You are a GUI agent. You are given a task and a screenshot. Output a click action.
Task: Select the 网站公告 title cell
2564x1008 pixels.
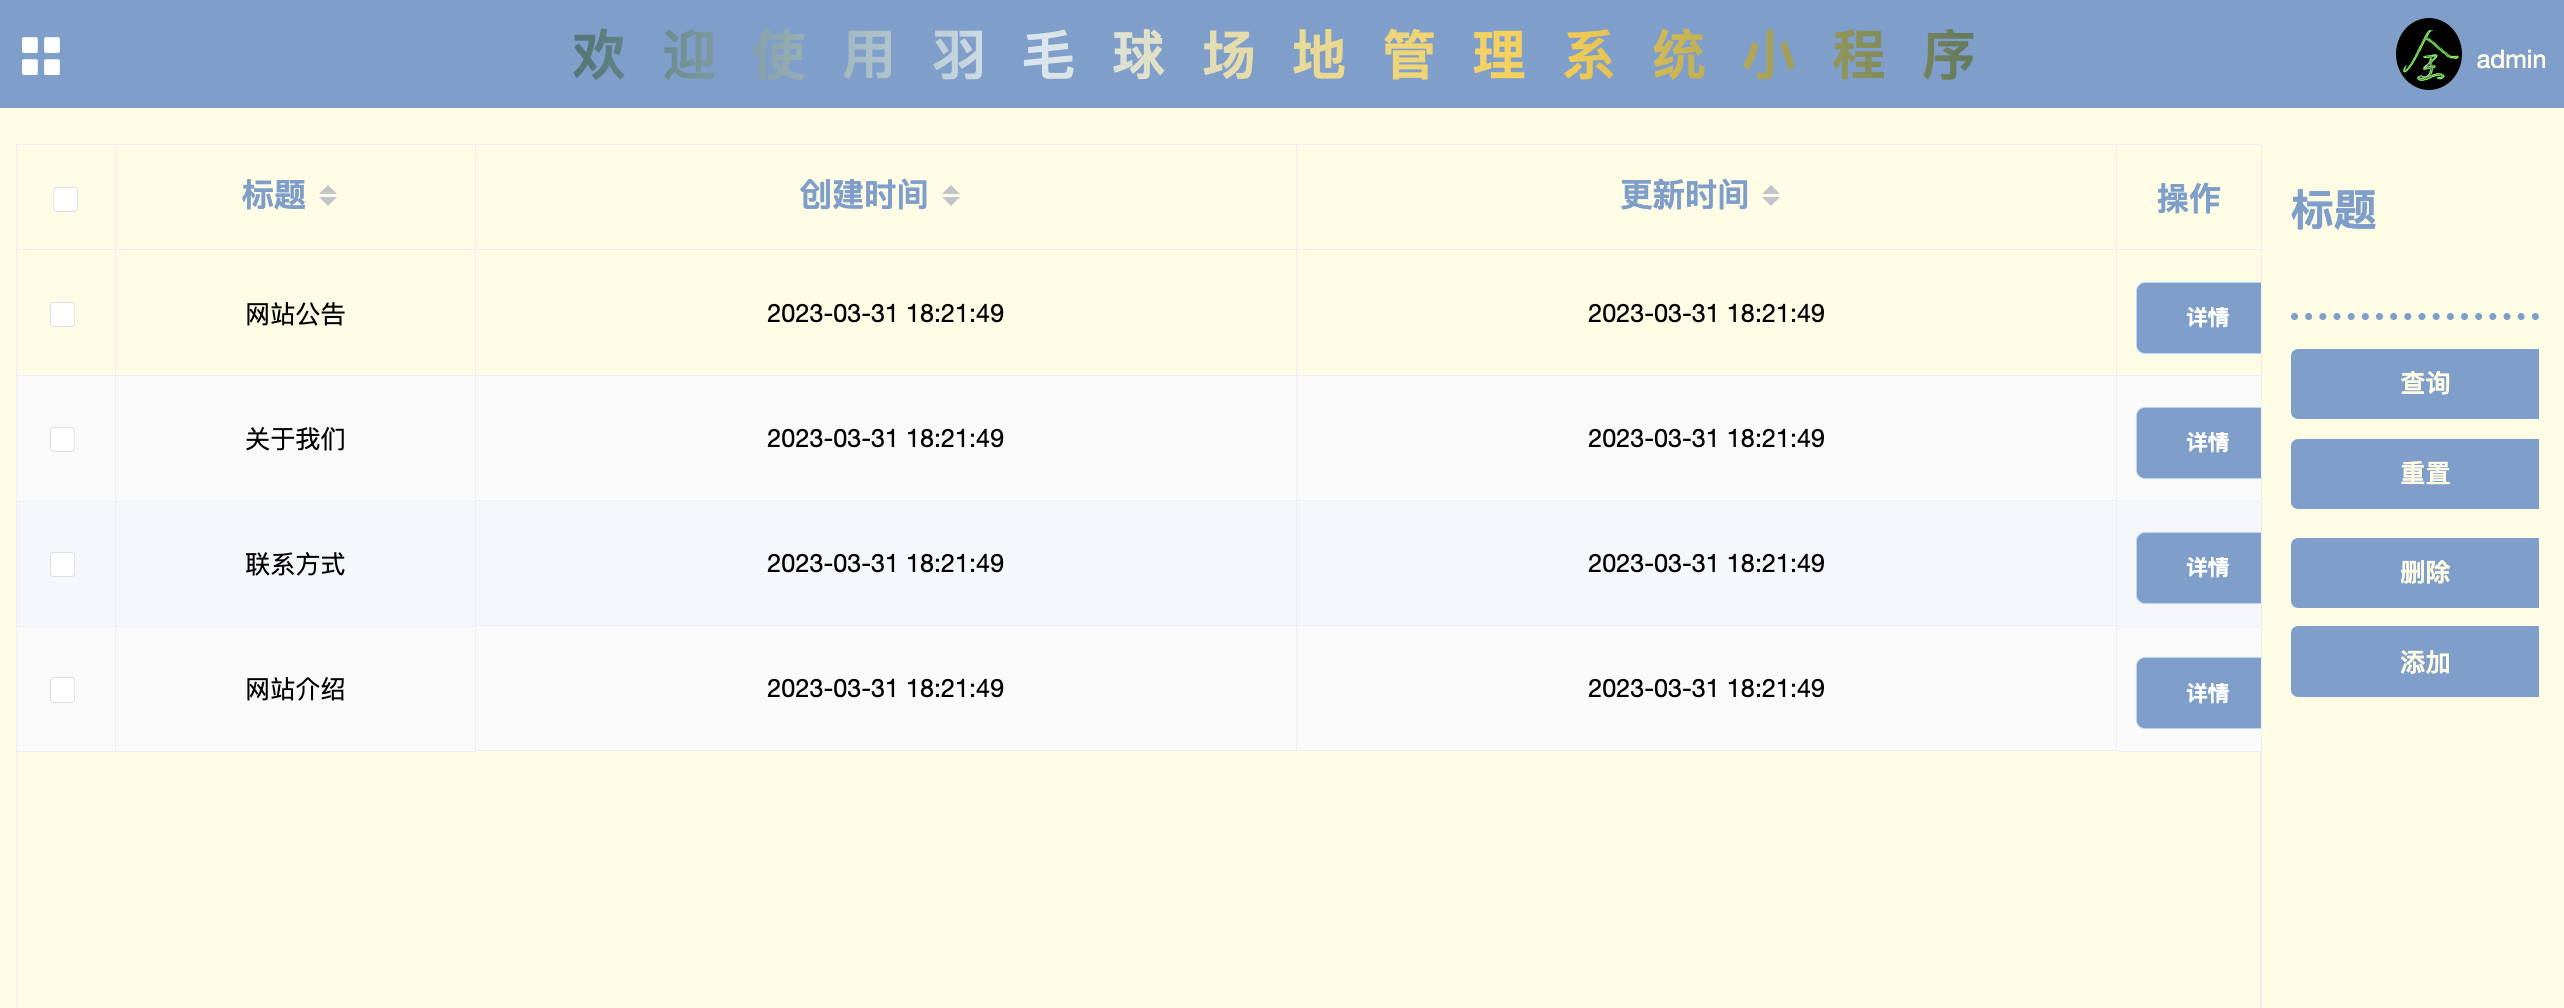295,314
